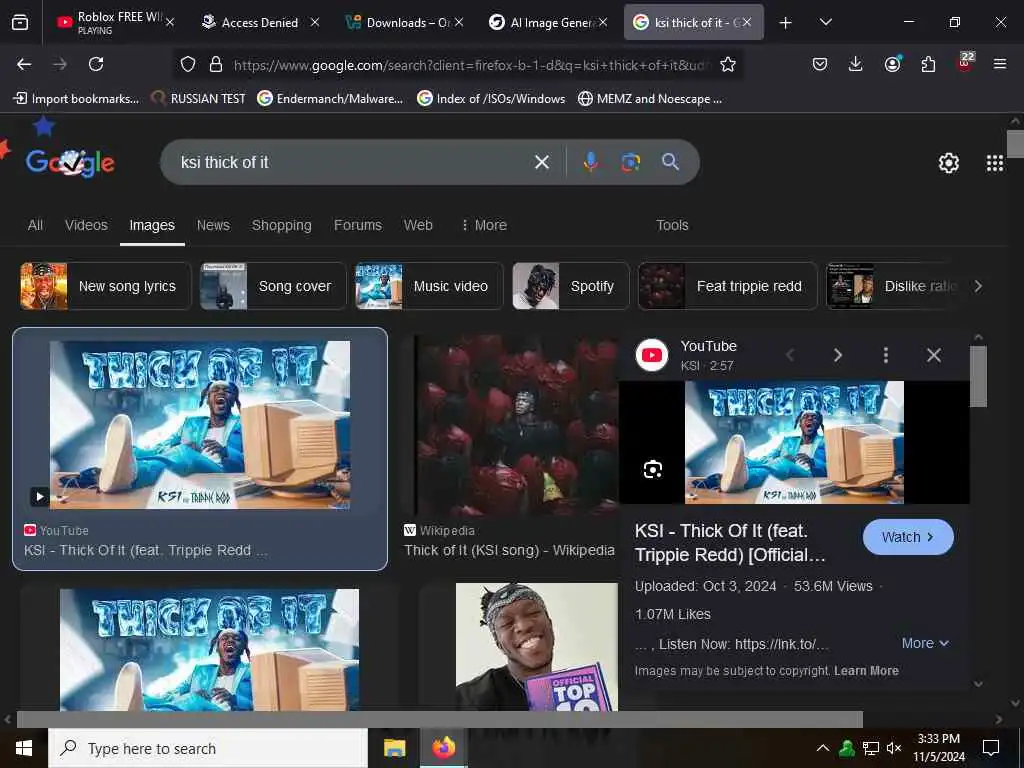The width and height of the screenshot is (1024, 768).
Task: Show the next image in preview panel
Action: pyautogui.click(x=838, y=355)
